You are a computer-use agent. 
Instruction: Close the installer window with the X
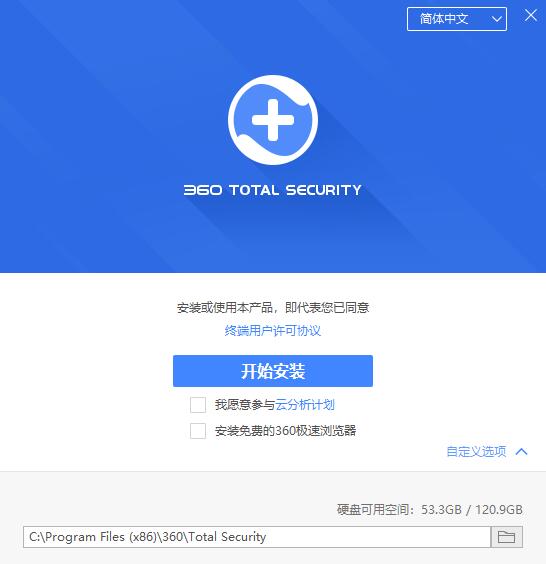pos(531,15)
